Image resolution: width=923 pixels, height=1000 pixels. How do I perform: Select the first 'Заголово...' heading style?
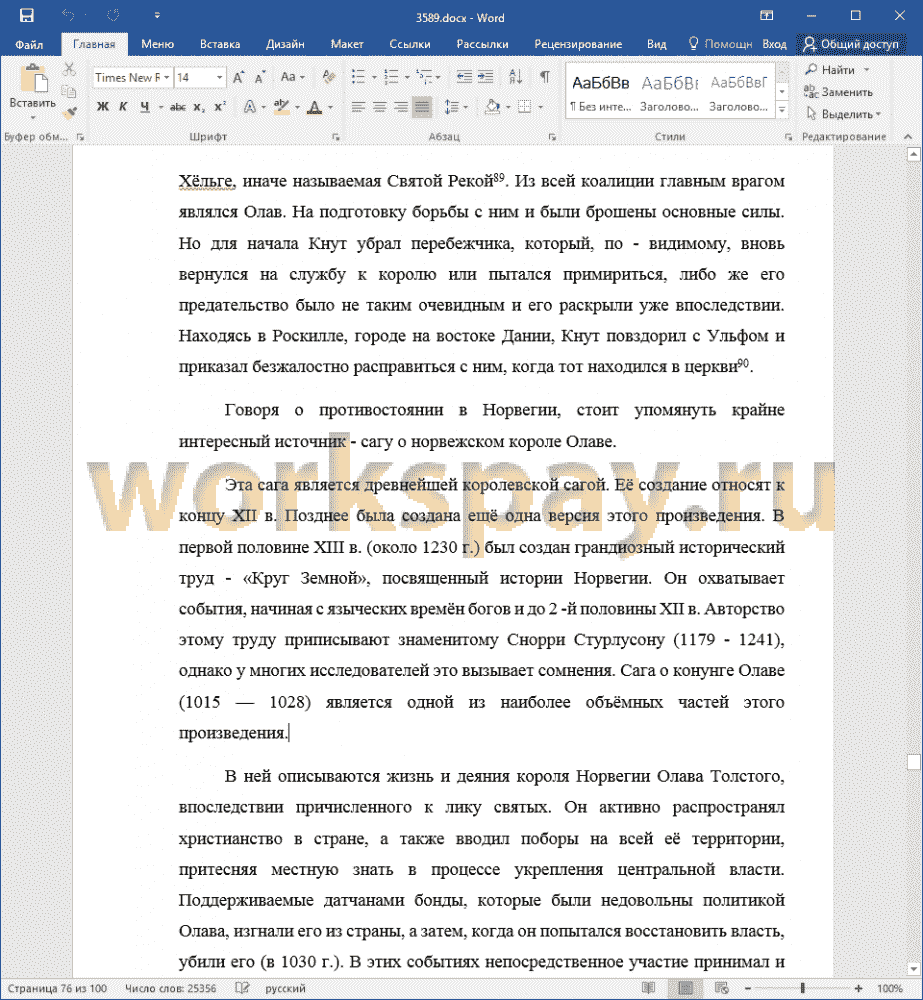tap(670, 91)
